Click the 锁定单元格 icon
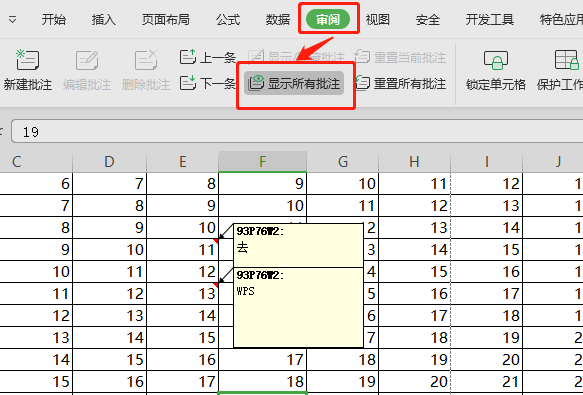This screenshot has height=395, width=583. tap(496, 60)
